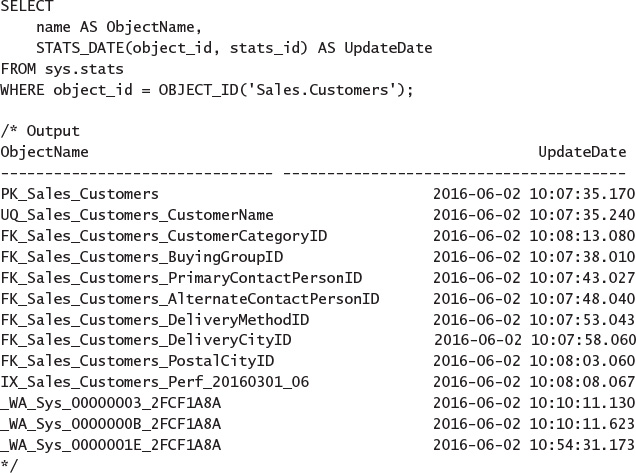Click the closing '*/' comment marker
Image resolution: width=636 pixels, height=473 pixels.
coord(9,465)
